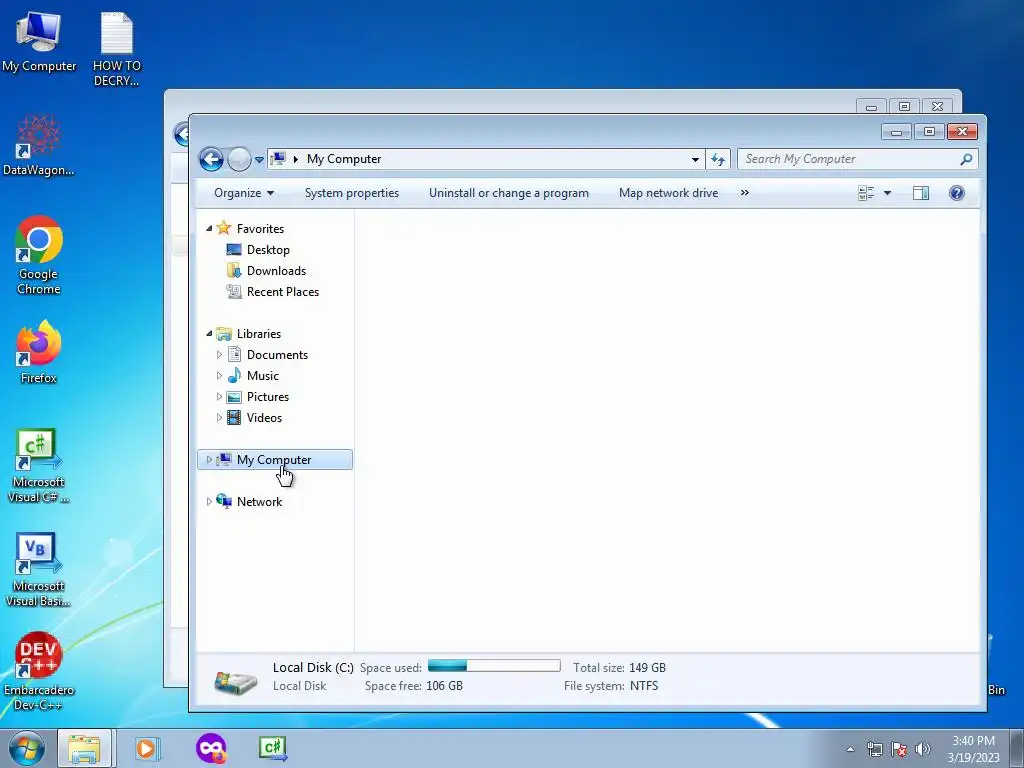Refresh the My Computer view
The width and height of the screenshot is (1024, 768).
[718, 159]
